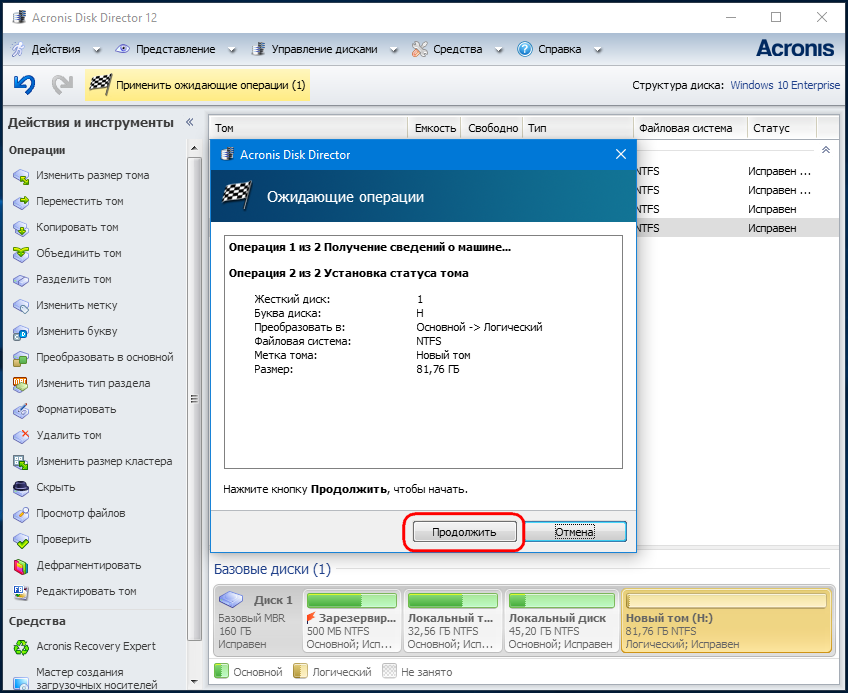Click the 'Скрыть' volume icon
Screen dimensions: 848x693
tap(22, 488)
